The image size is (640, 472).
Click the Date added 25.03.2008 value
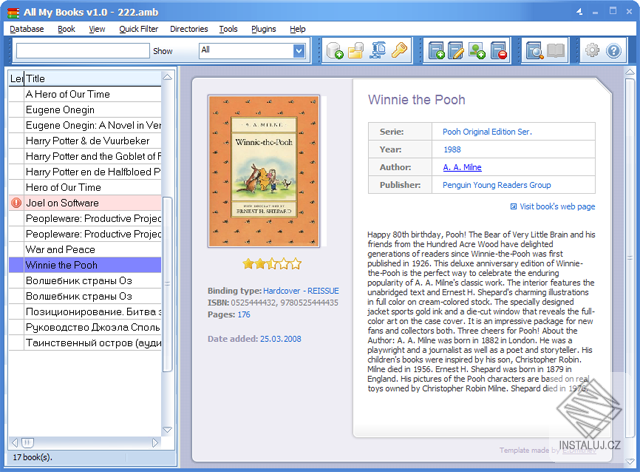tap(280, 339)
